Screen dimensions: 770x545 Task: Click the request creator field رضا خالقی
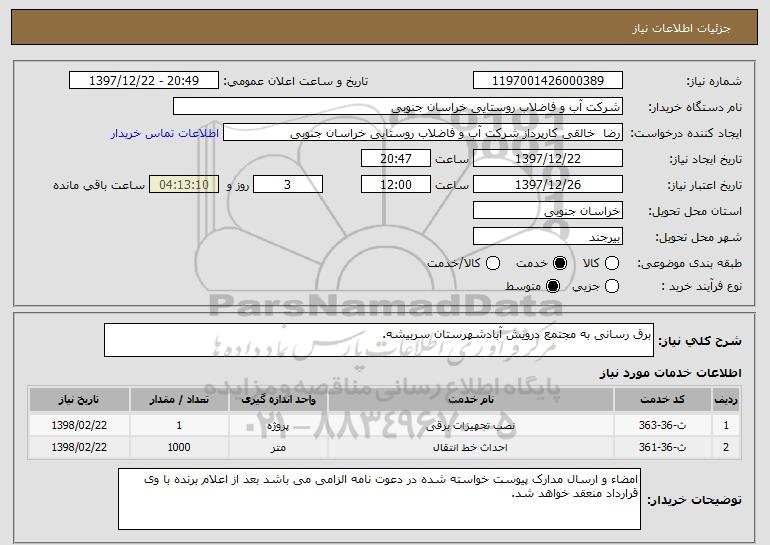pos(423,133)
